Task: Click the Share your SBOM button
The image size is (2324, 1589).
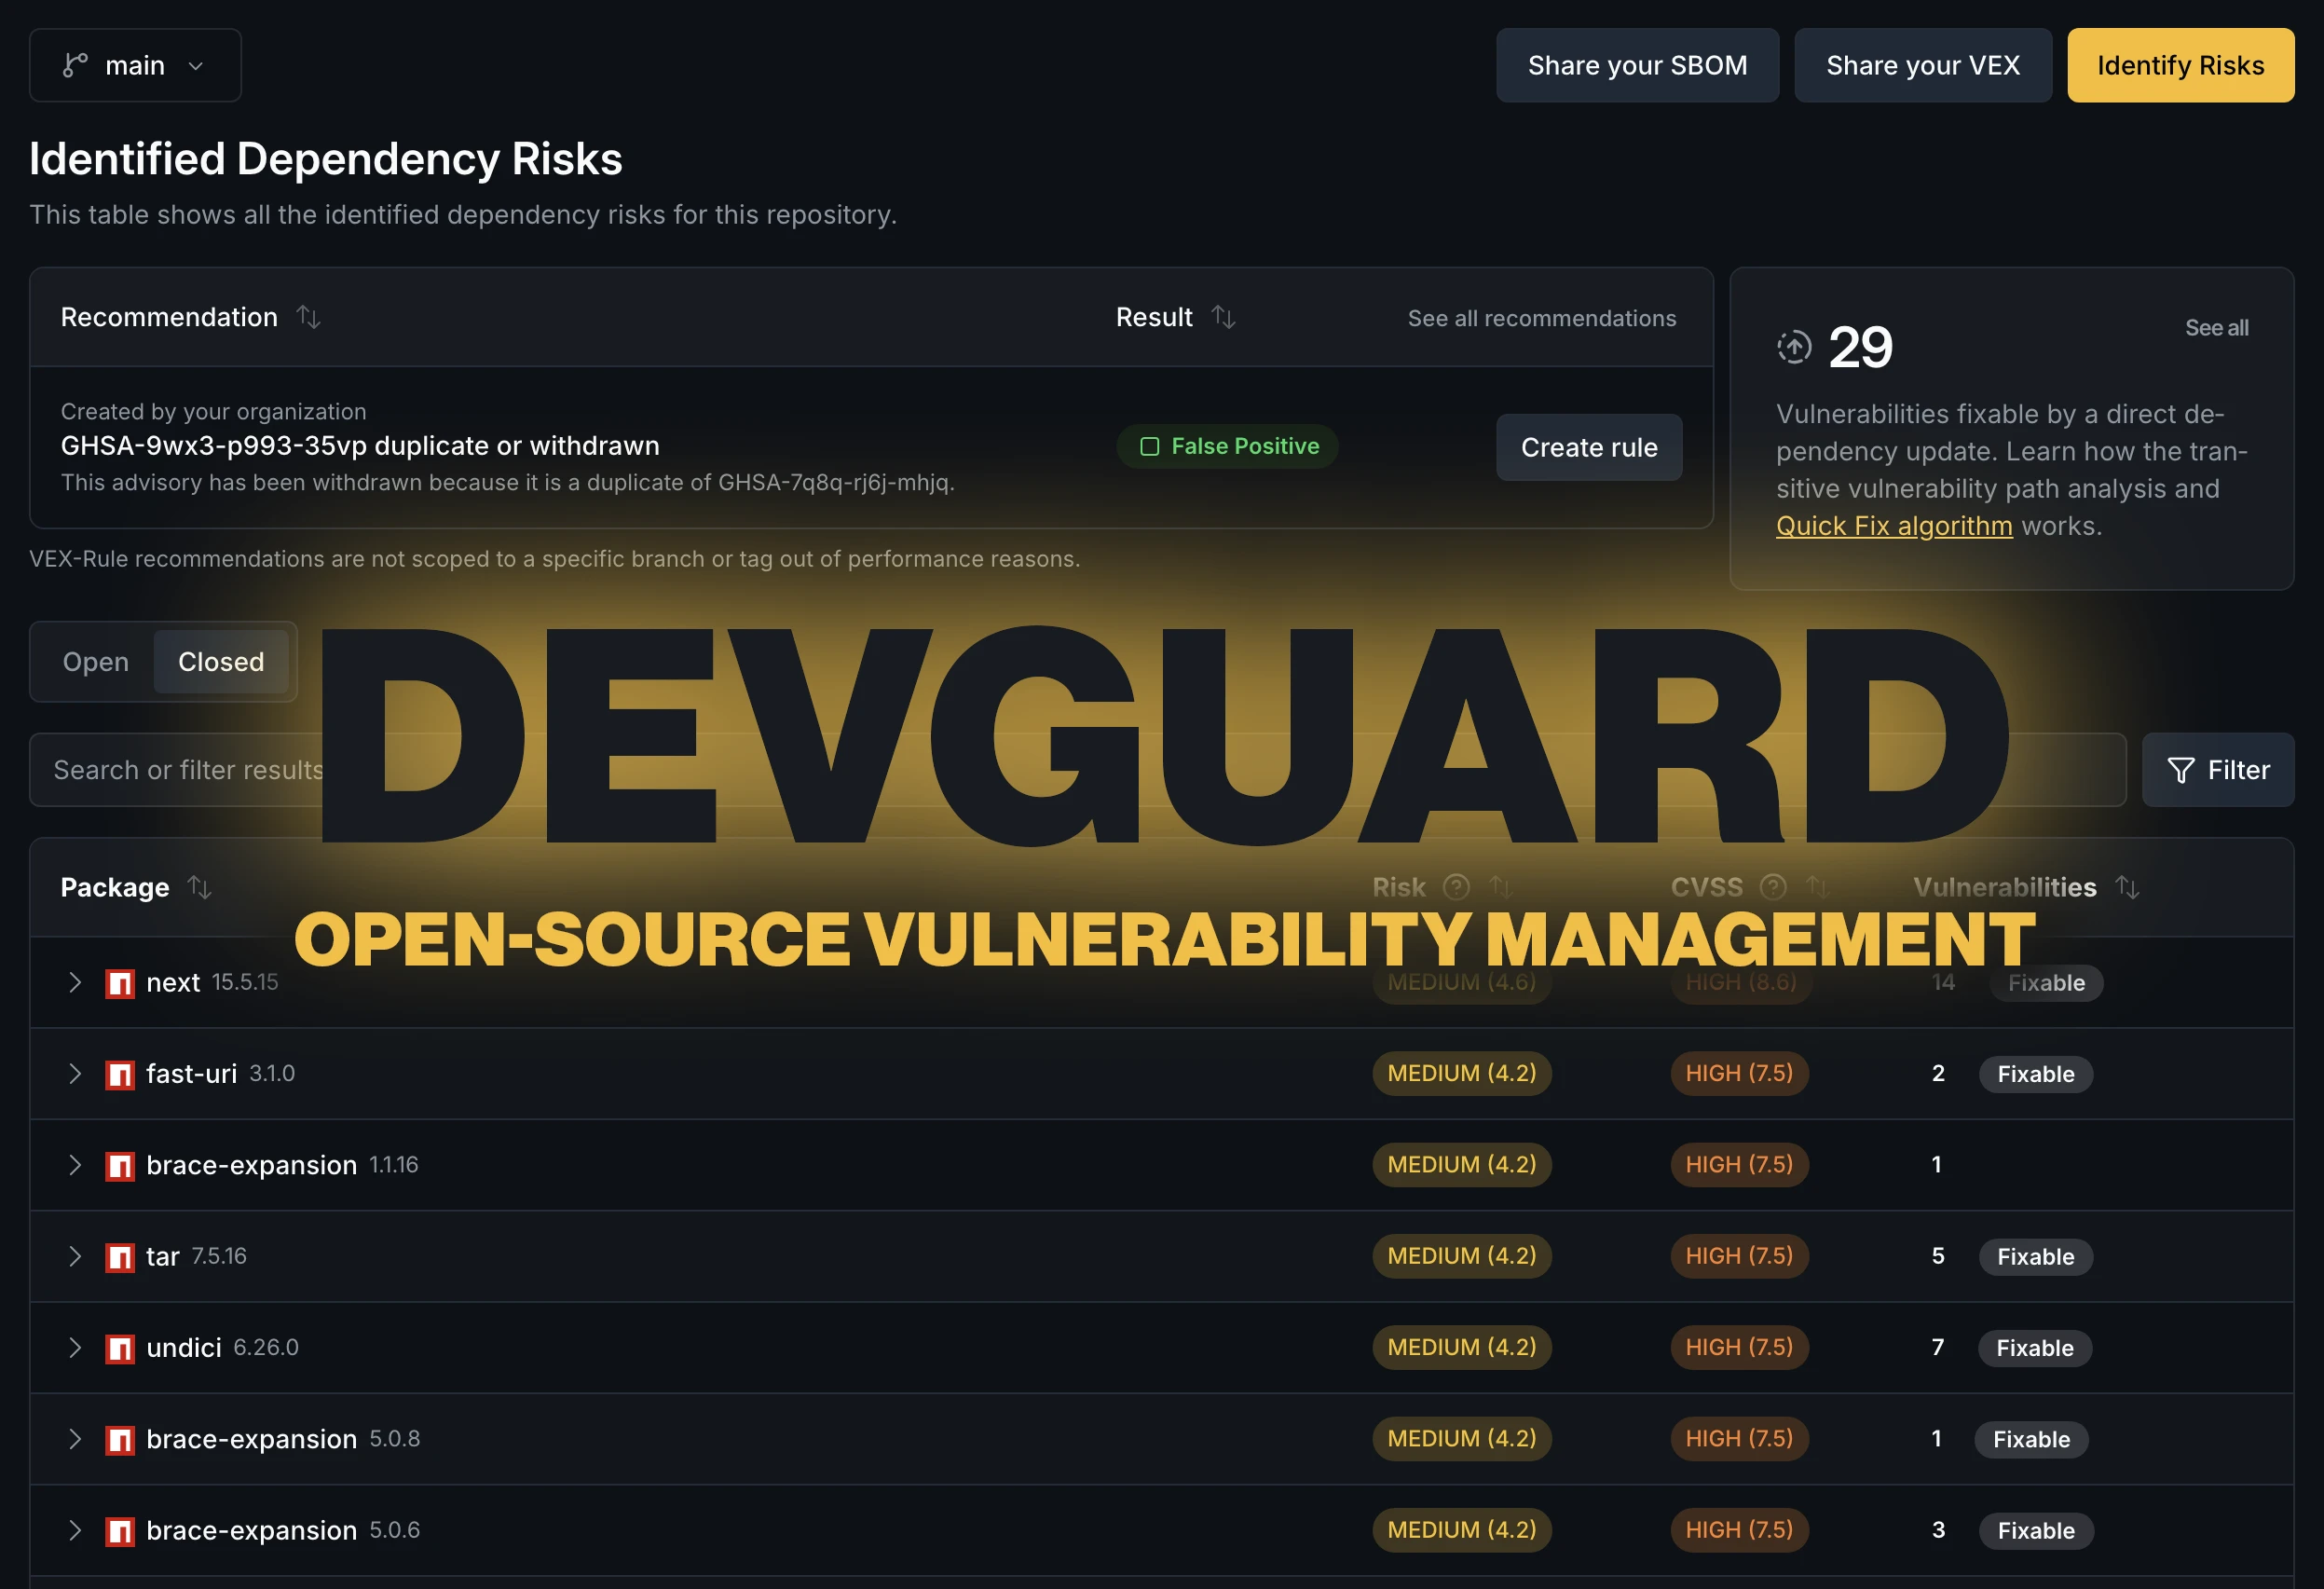Action: [x=1637, y=65]
